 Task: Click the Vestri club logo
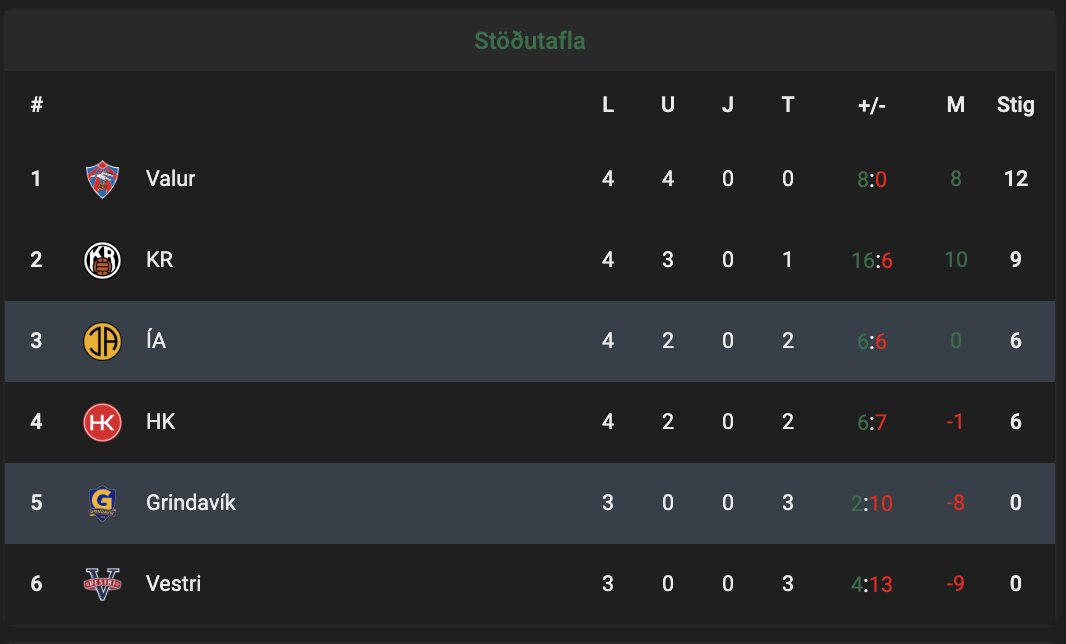(x=103, y=583)
